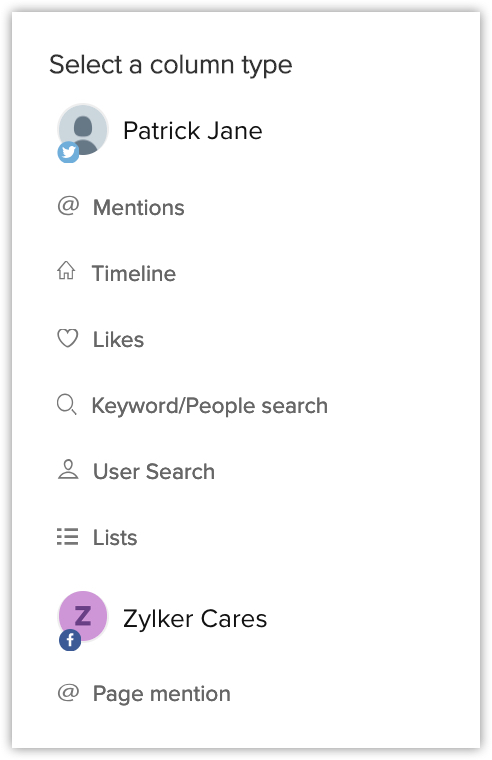Click the magnifier icon for Keyword/People search
This screenshot has height=760, width=492.
click(66, 404)
